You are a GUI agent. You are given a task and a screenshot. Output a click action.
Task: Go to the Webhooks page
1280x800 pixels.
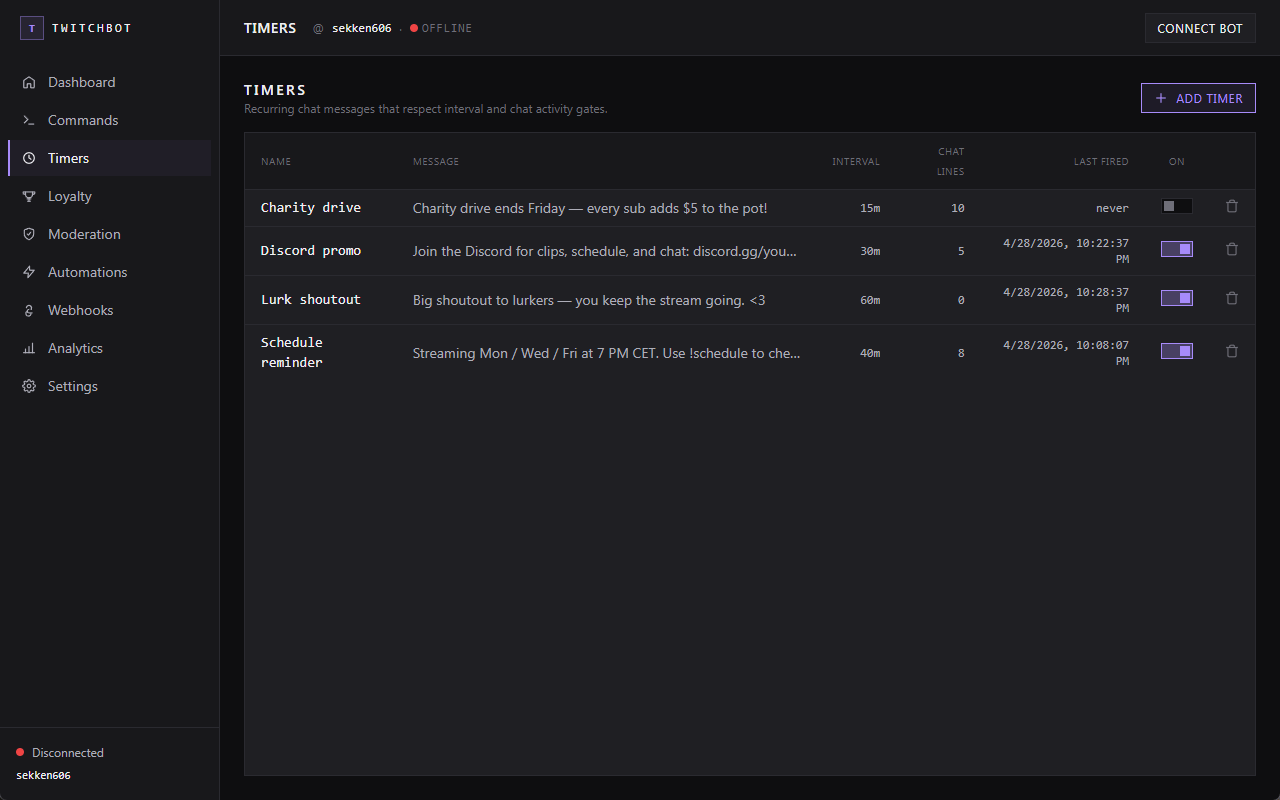(x=110, y=310)
